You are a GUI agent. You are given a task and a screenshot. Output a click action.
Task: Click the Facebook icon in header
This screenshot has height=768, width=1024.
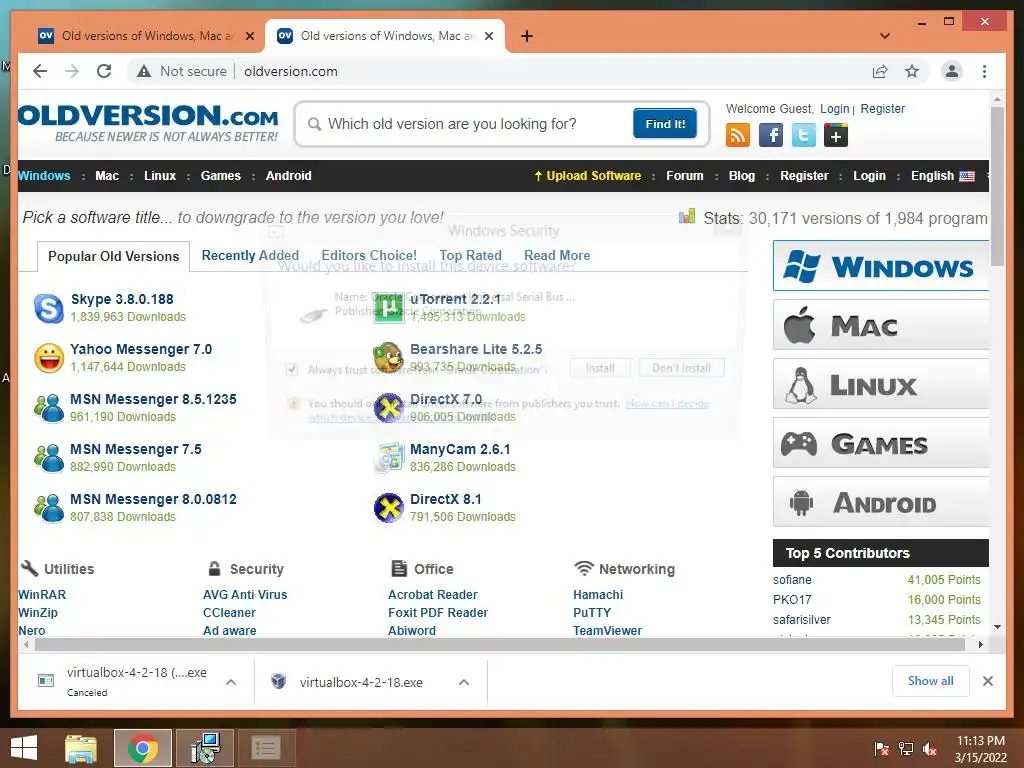[x=771, y=135]
